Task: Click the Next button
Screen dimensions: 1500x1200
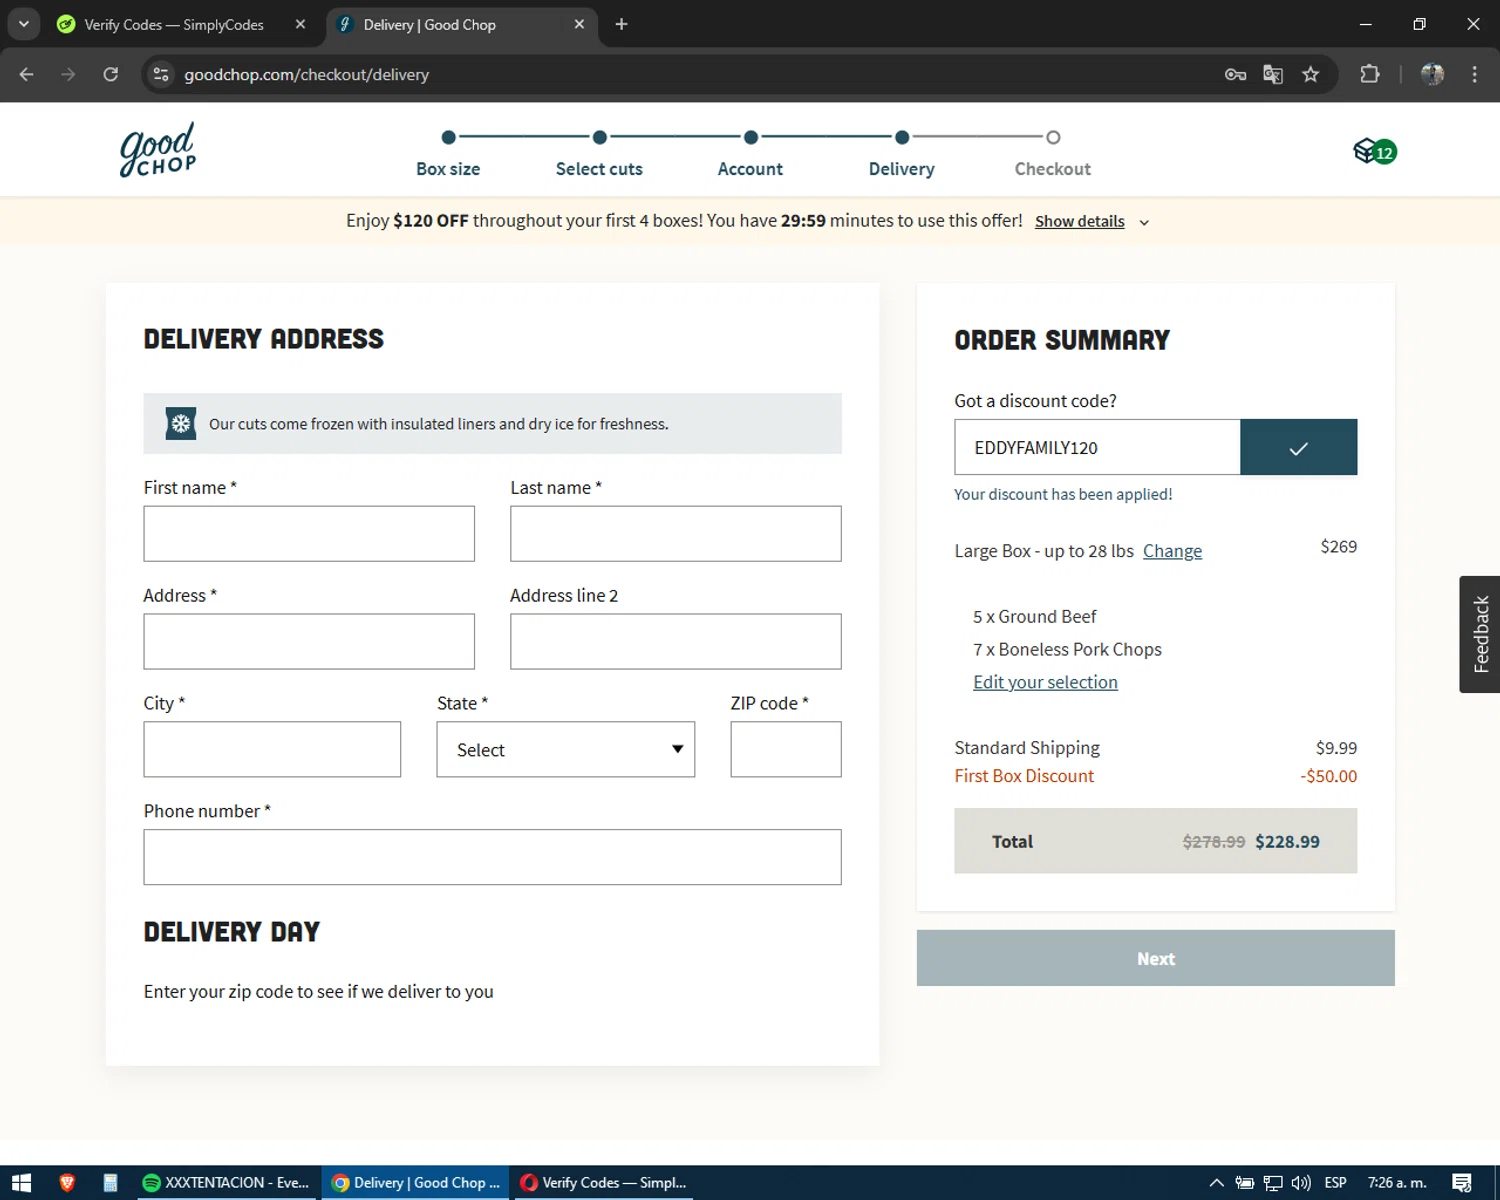Action: [x=1156, y=958]
